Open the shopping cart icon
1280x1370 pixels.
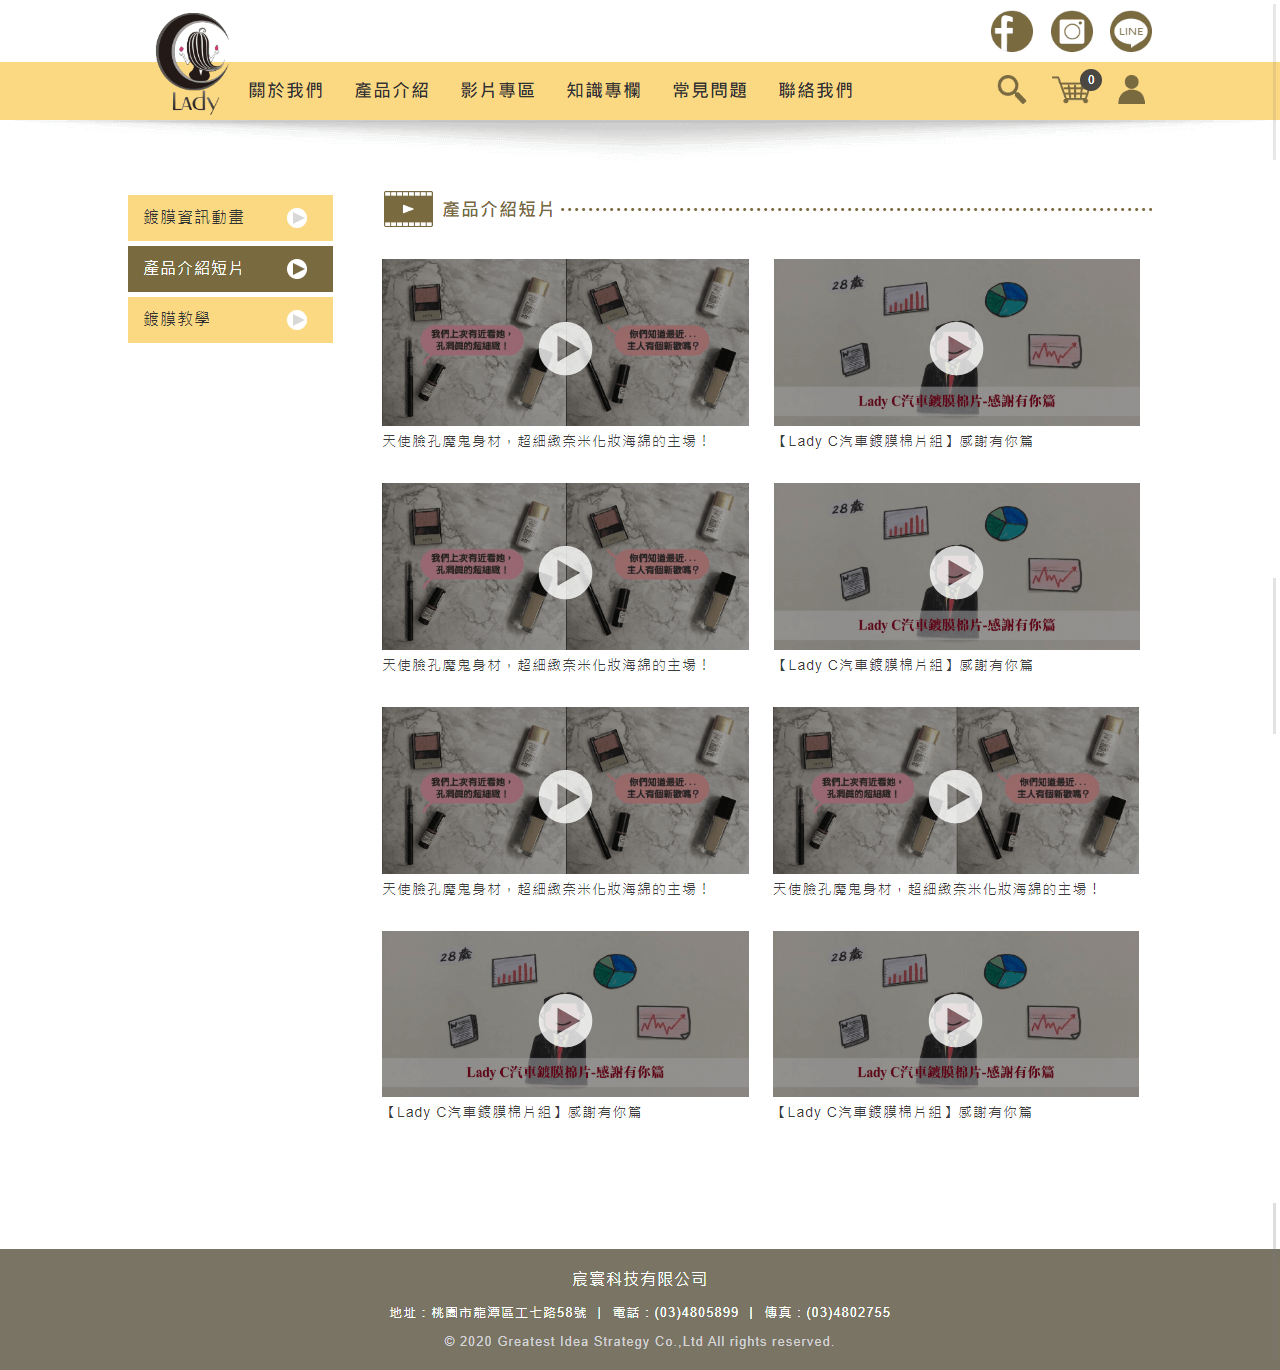coord(1072,90)
